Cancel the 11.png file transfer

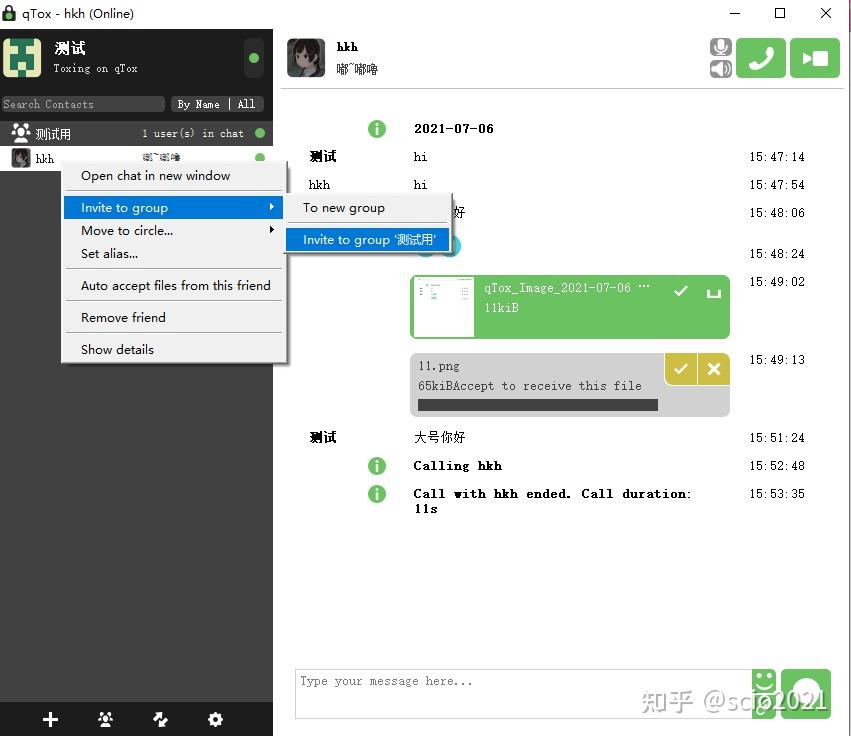pyautogui.click(x=714, y=369)
